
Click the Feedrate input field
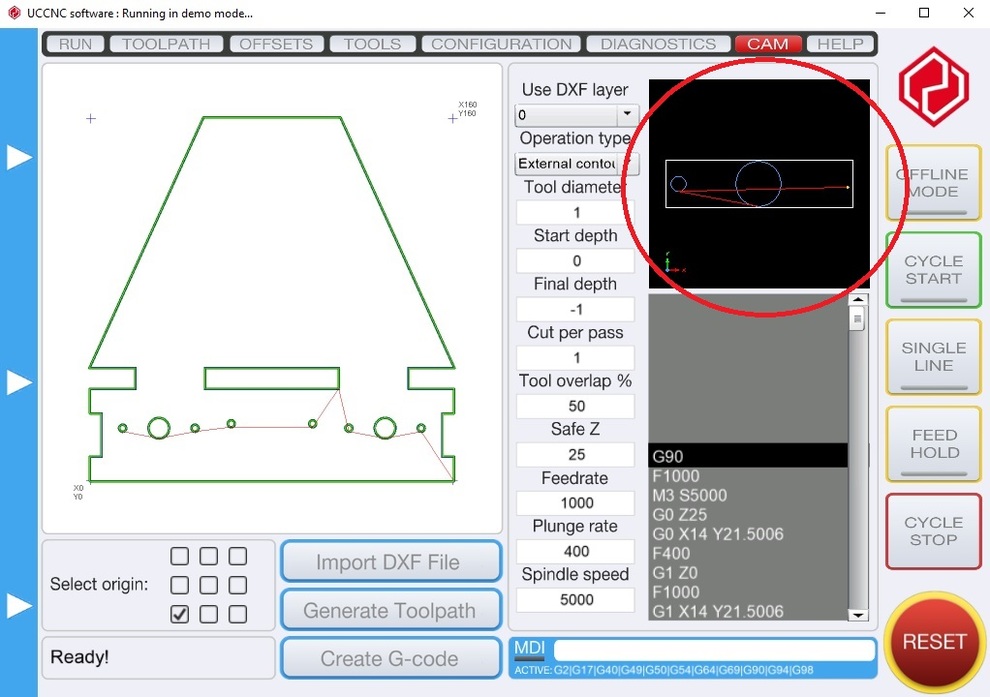(576, 503)
